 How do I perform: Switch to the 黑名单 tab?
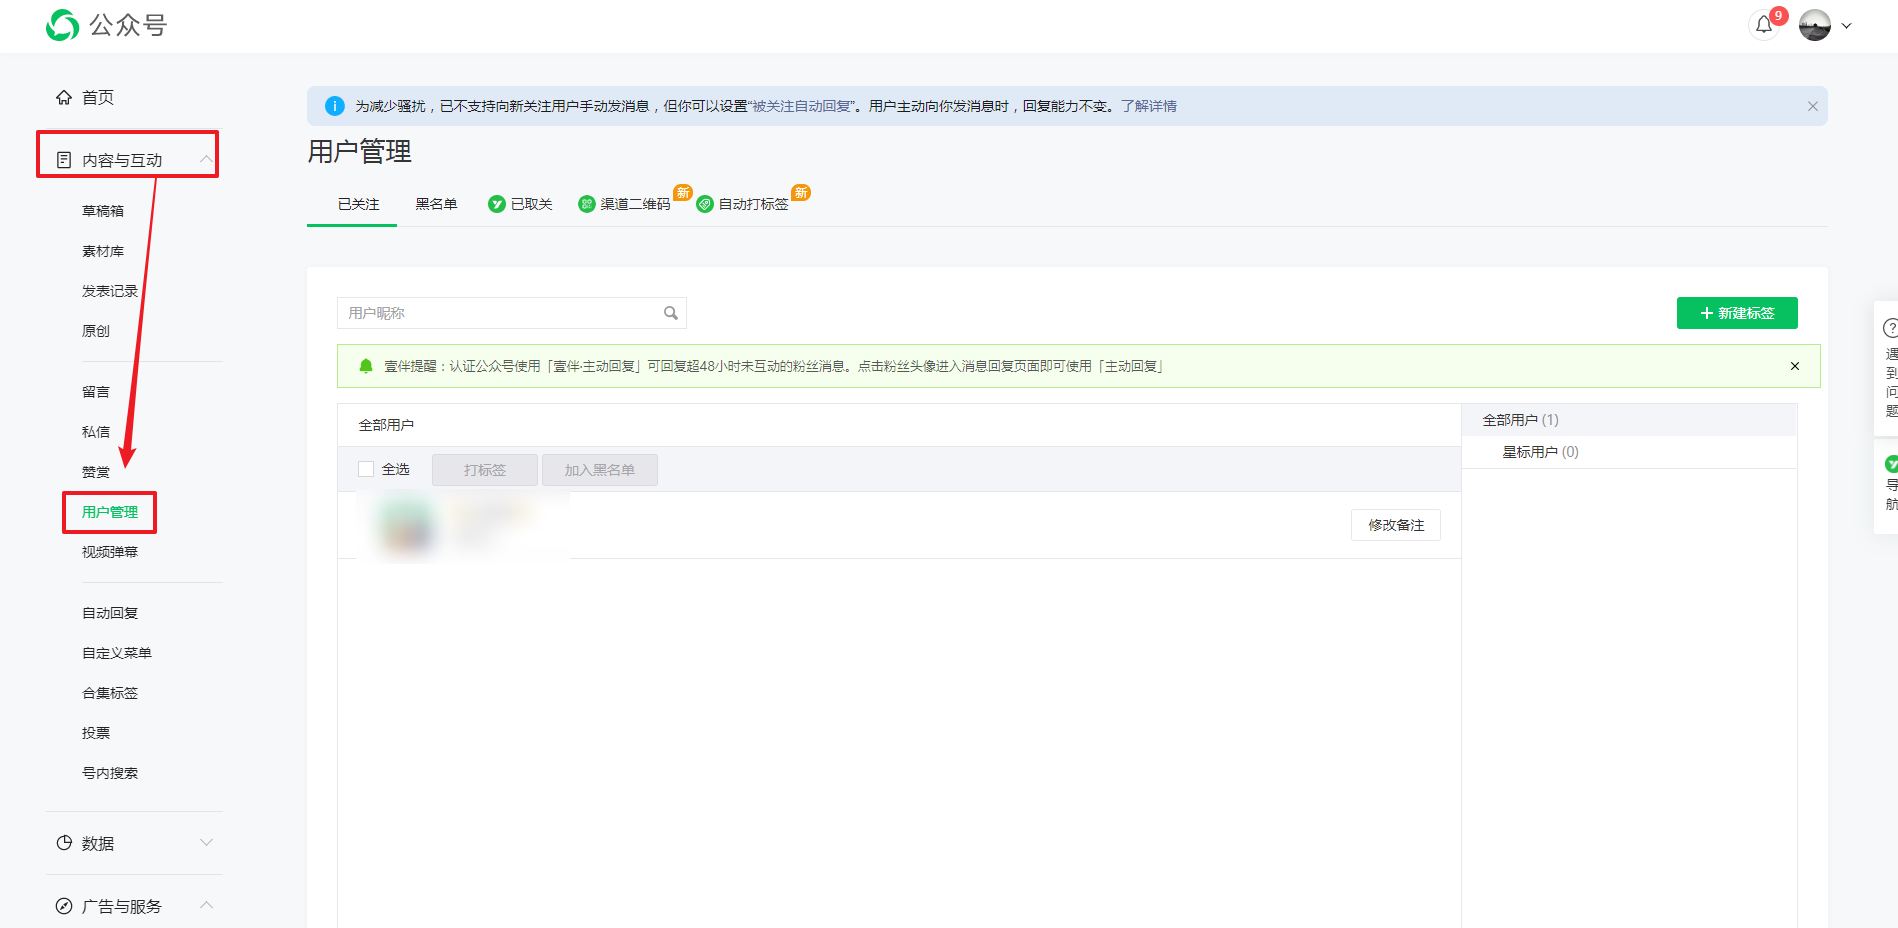[x=436, y=204]
